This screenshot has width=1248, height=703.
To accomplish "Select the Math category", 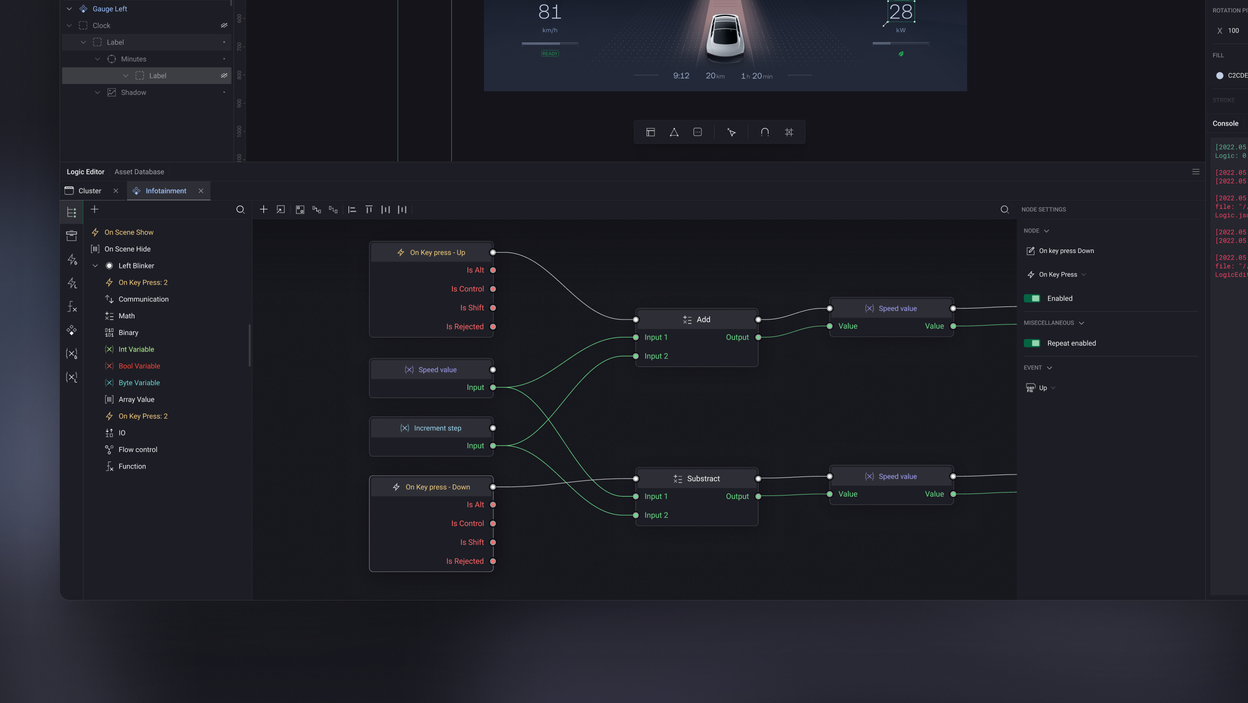I will pyautogui.click(x=127, y=316).
